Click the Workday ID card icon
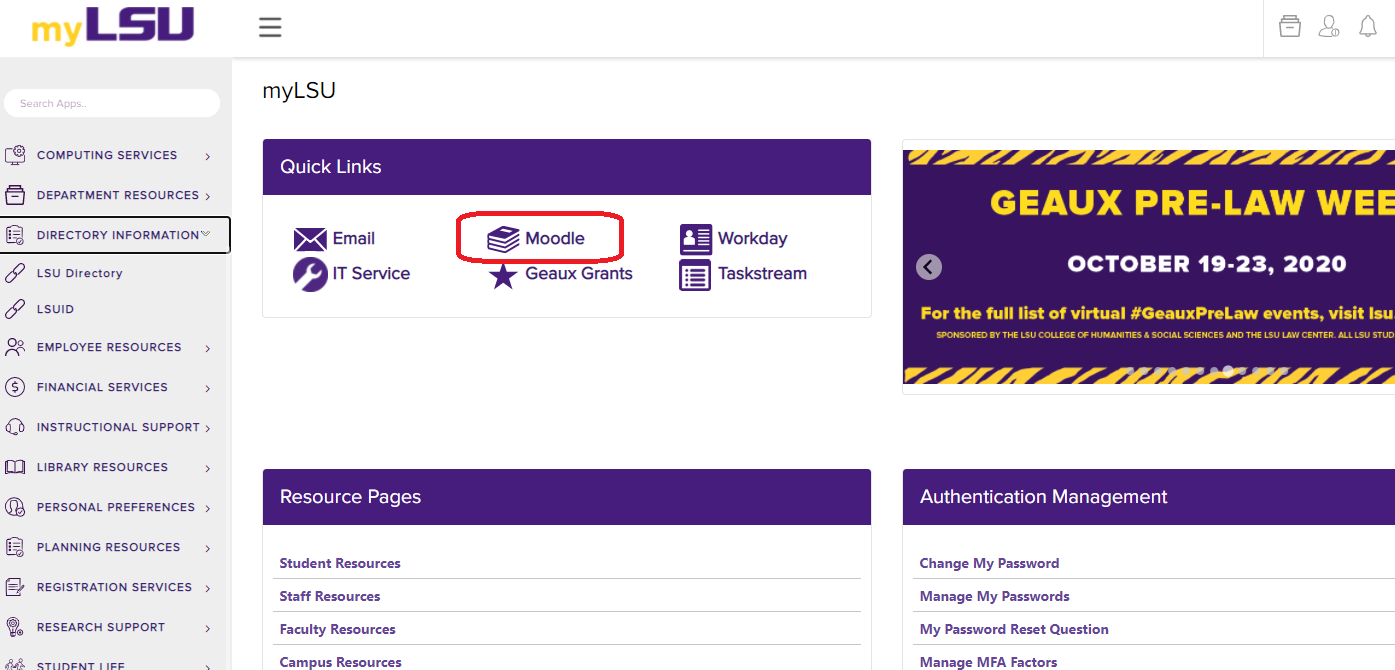The height and width of the screenshot is (670, 1395). tap(695, 239)
